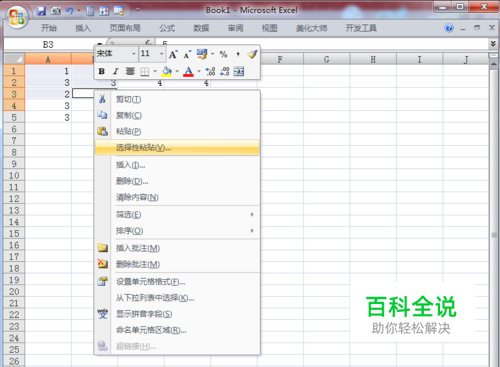Viewport: 500px width, 367px height.
Task: Click the Select All corner button
Action: [14, 59]
